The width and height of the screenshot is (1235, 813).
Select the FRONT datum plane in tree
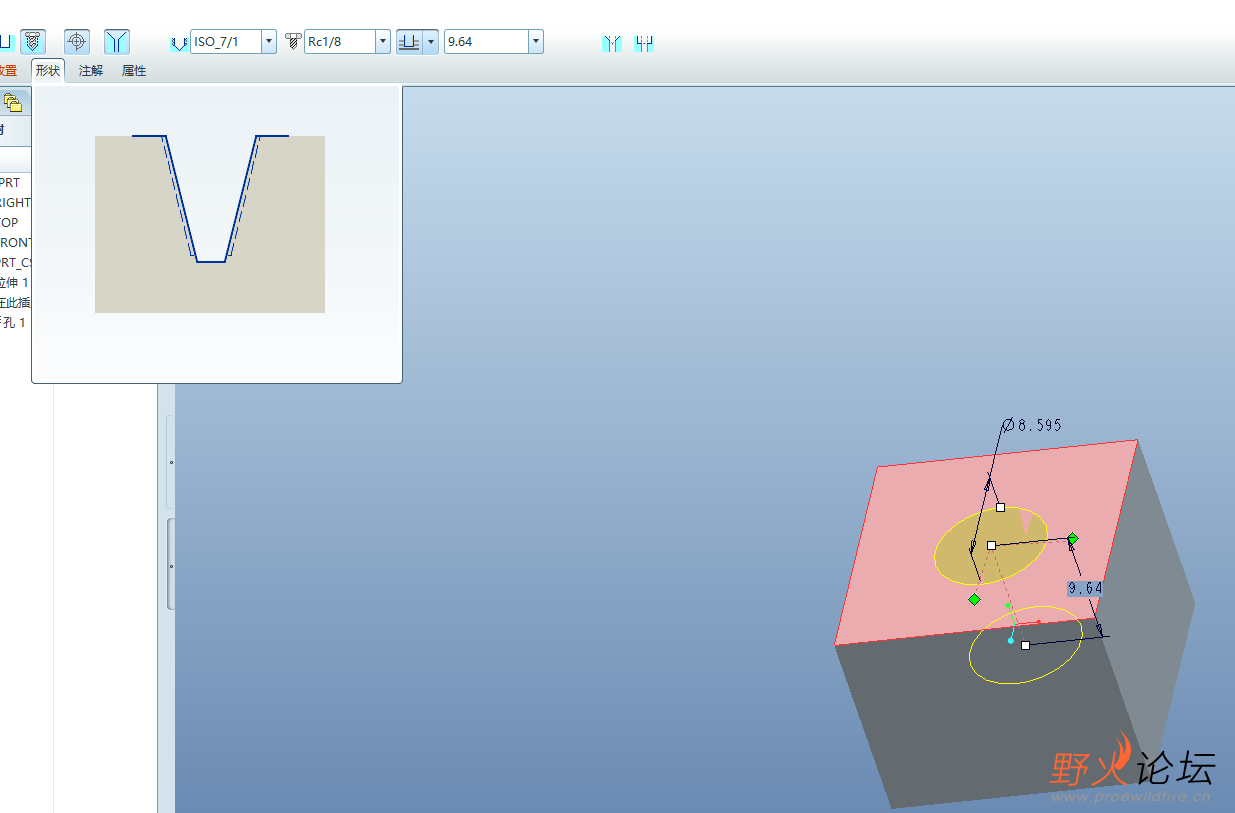(x=15, y=243)
